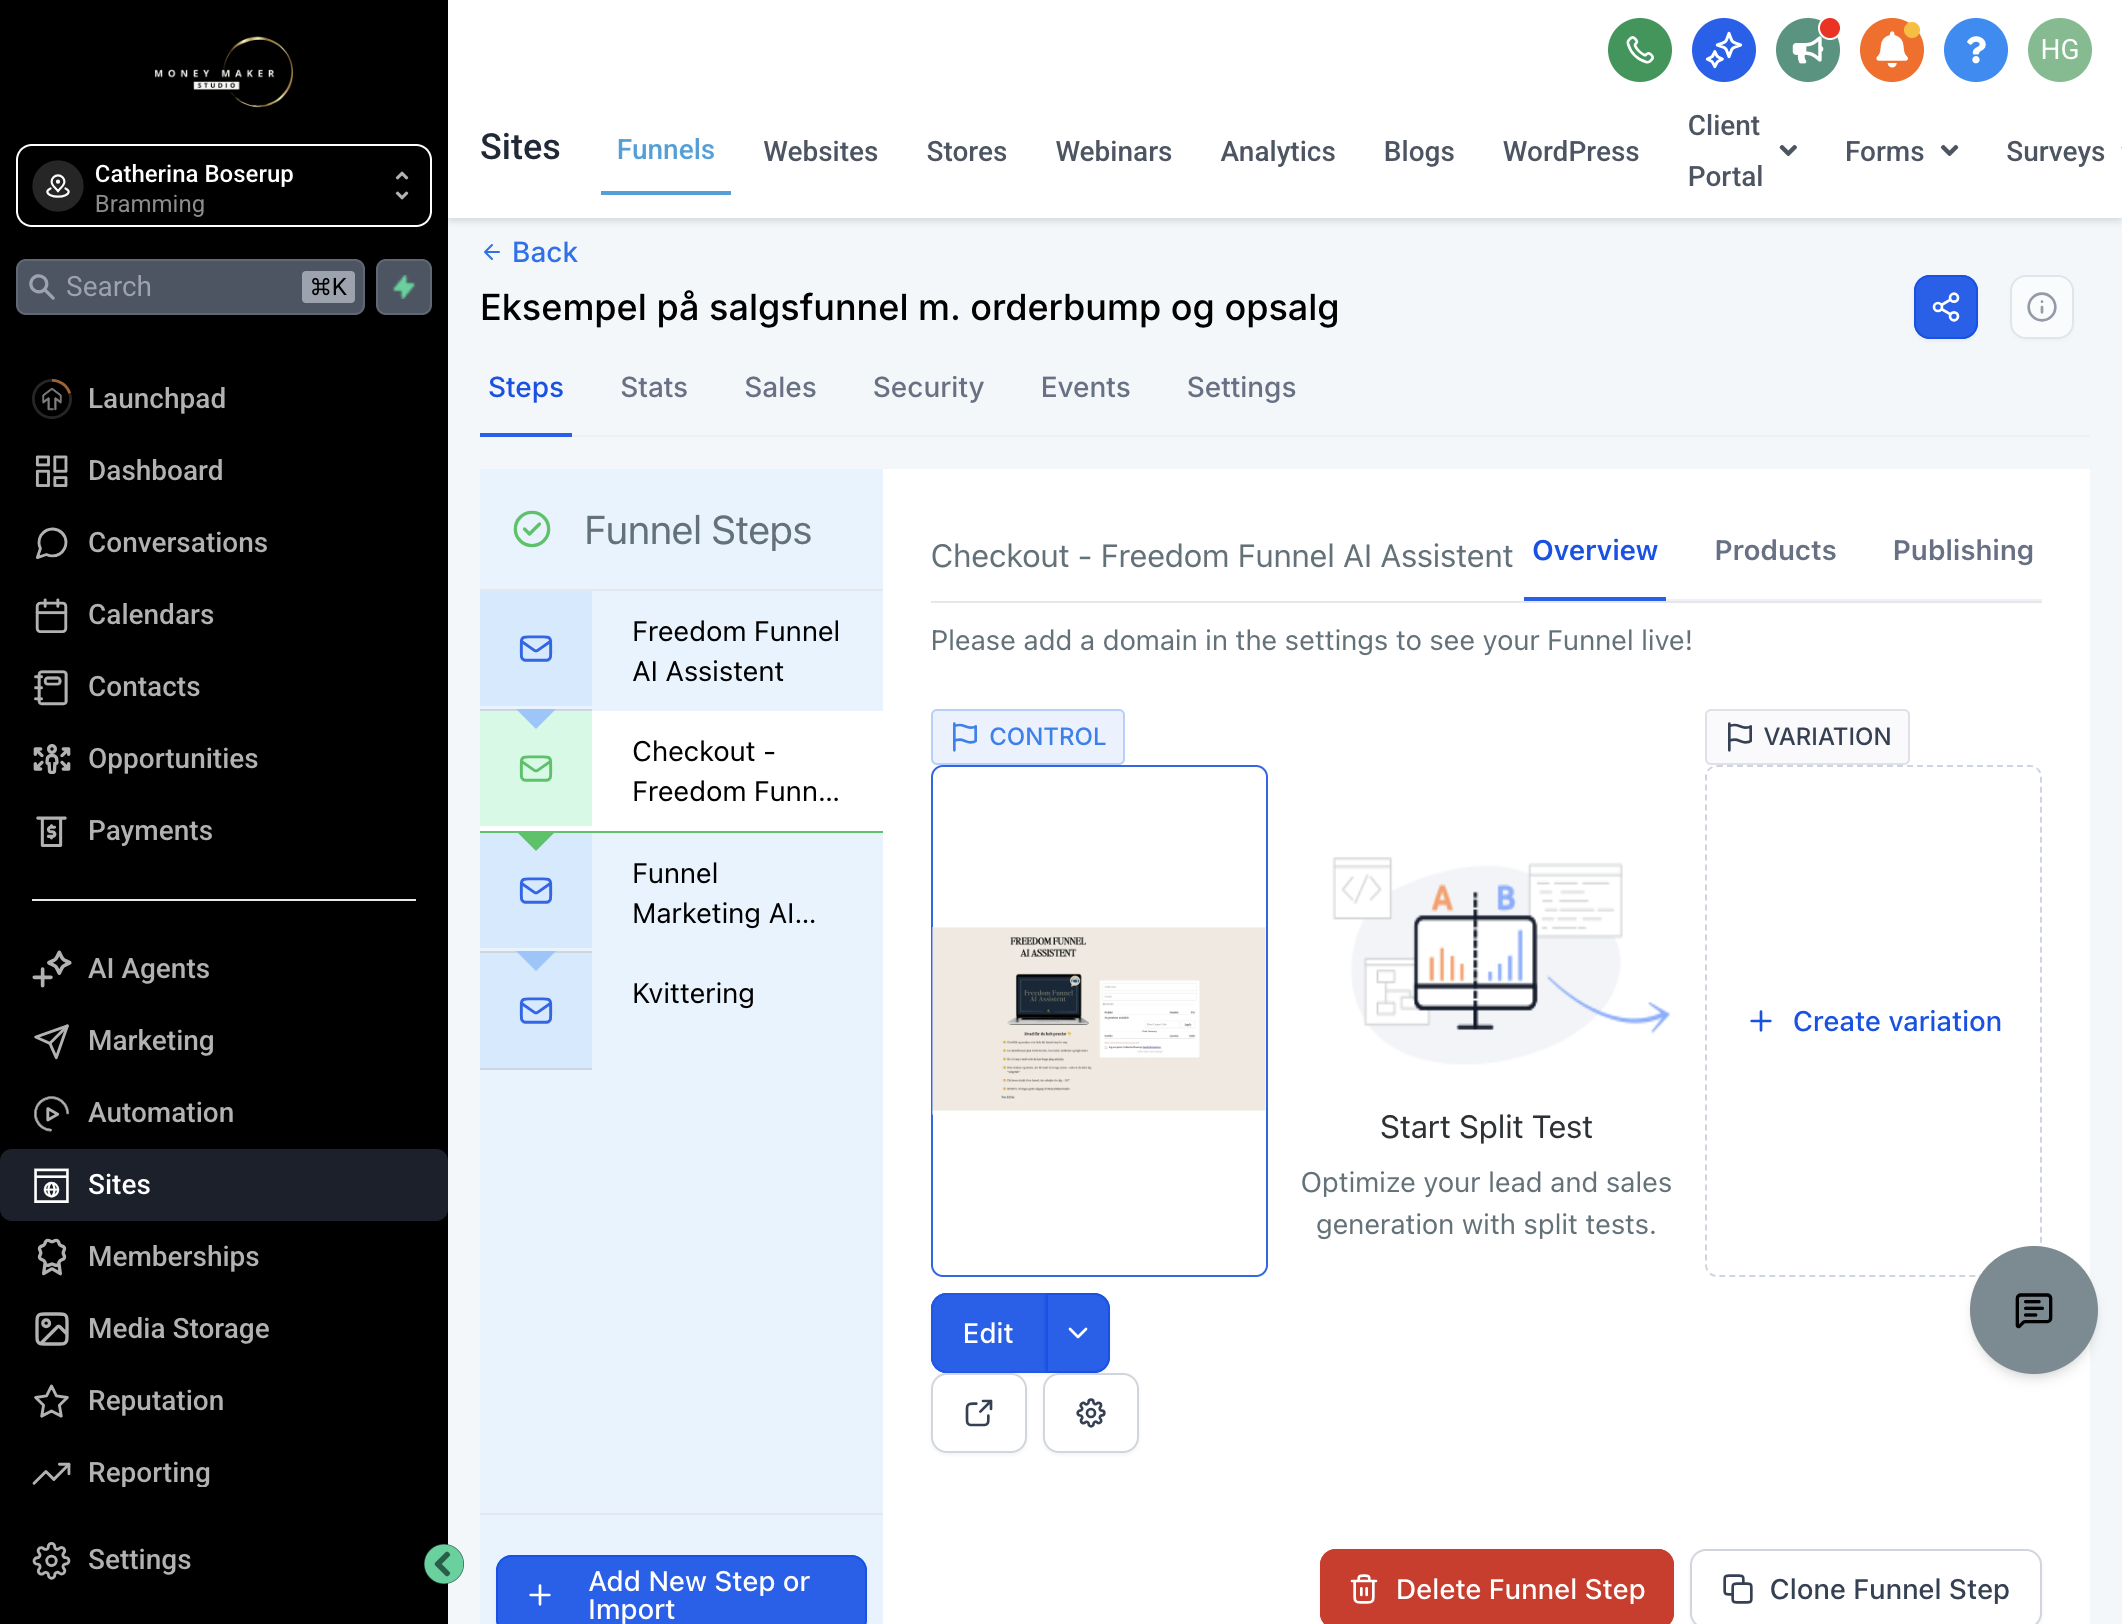Screen dimensions: 2122x1624
Task: Collapse the sidebar with green arrow
Action: click(443, 1564)
